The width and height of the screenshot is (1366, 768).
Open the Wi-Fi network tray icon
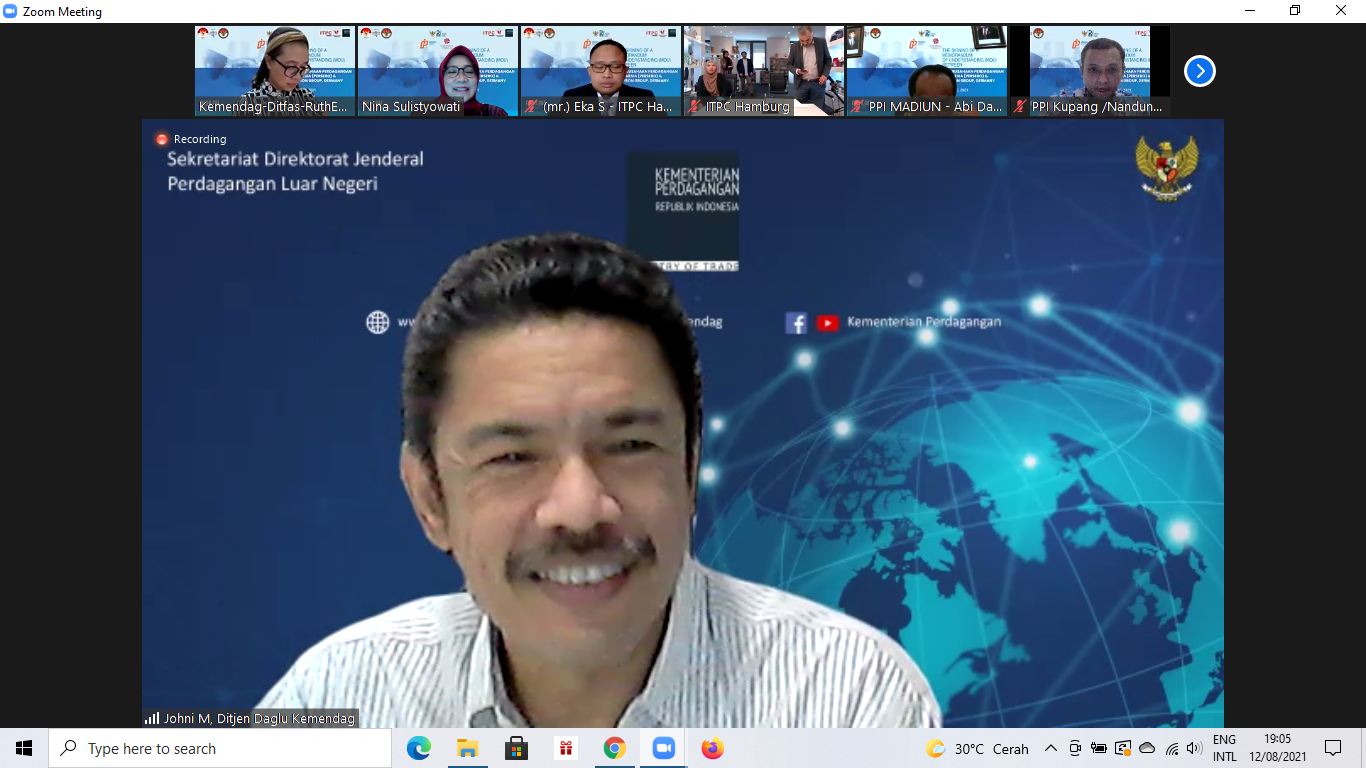pyautogui.click(x=1171, y=748)
